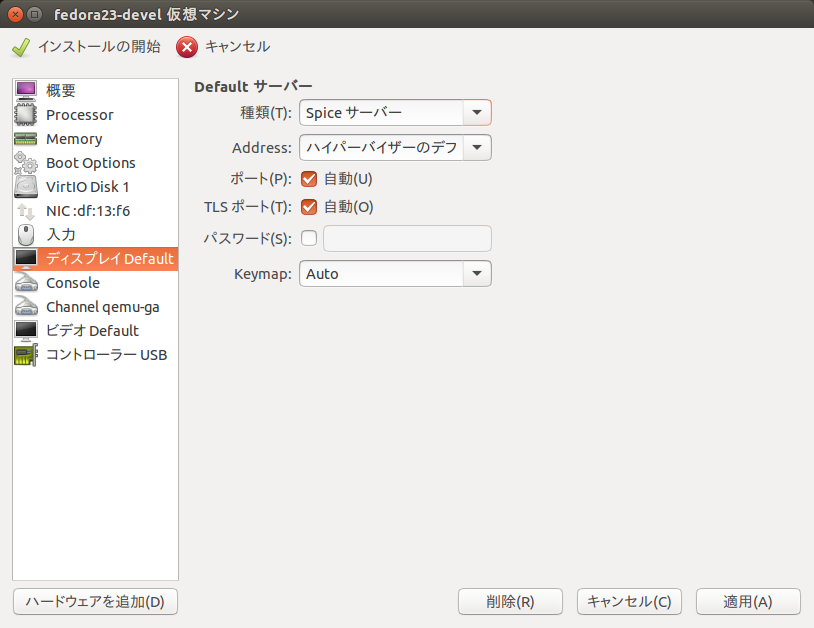This screenshot has height=628, width=814.
Task: Select the Console row text
Action: pyautogui.click(x=73, y=283)
